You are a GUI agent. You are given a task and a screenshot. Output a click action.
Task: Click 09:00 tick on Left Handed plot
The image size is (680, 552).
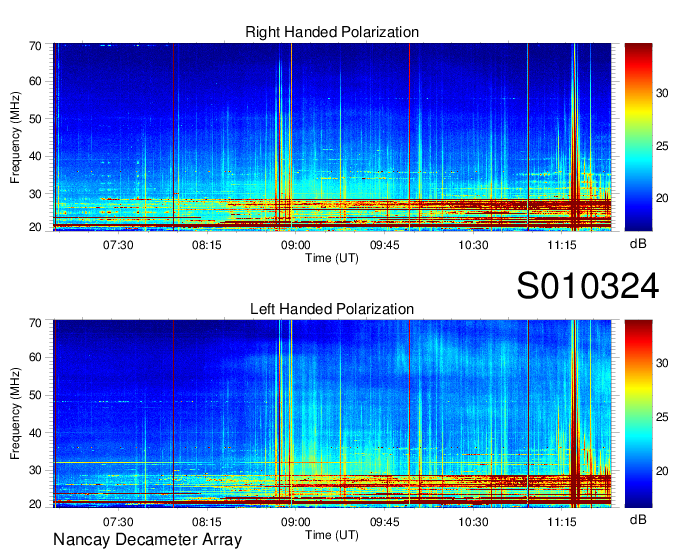pos(296,522)
